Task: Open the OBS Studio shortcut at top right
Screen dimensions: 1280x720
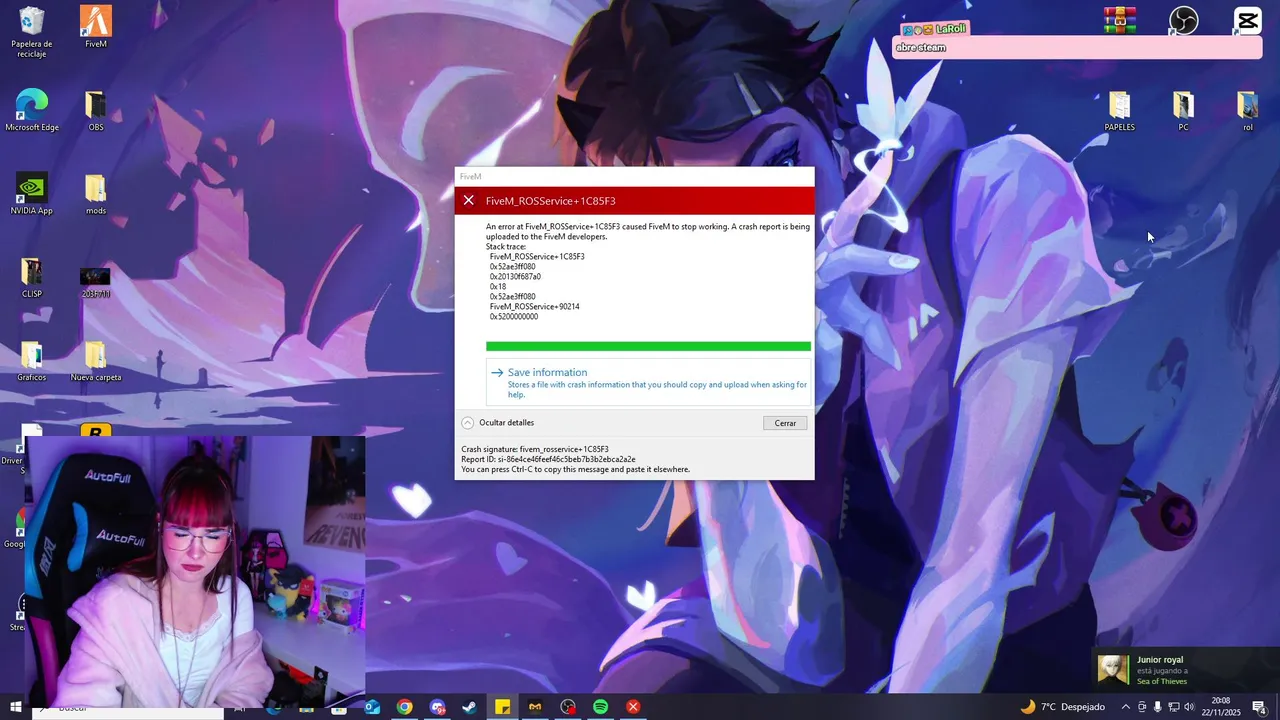Action: [1183, 20]
